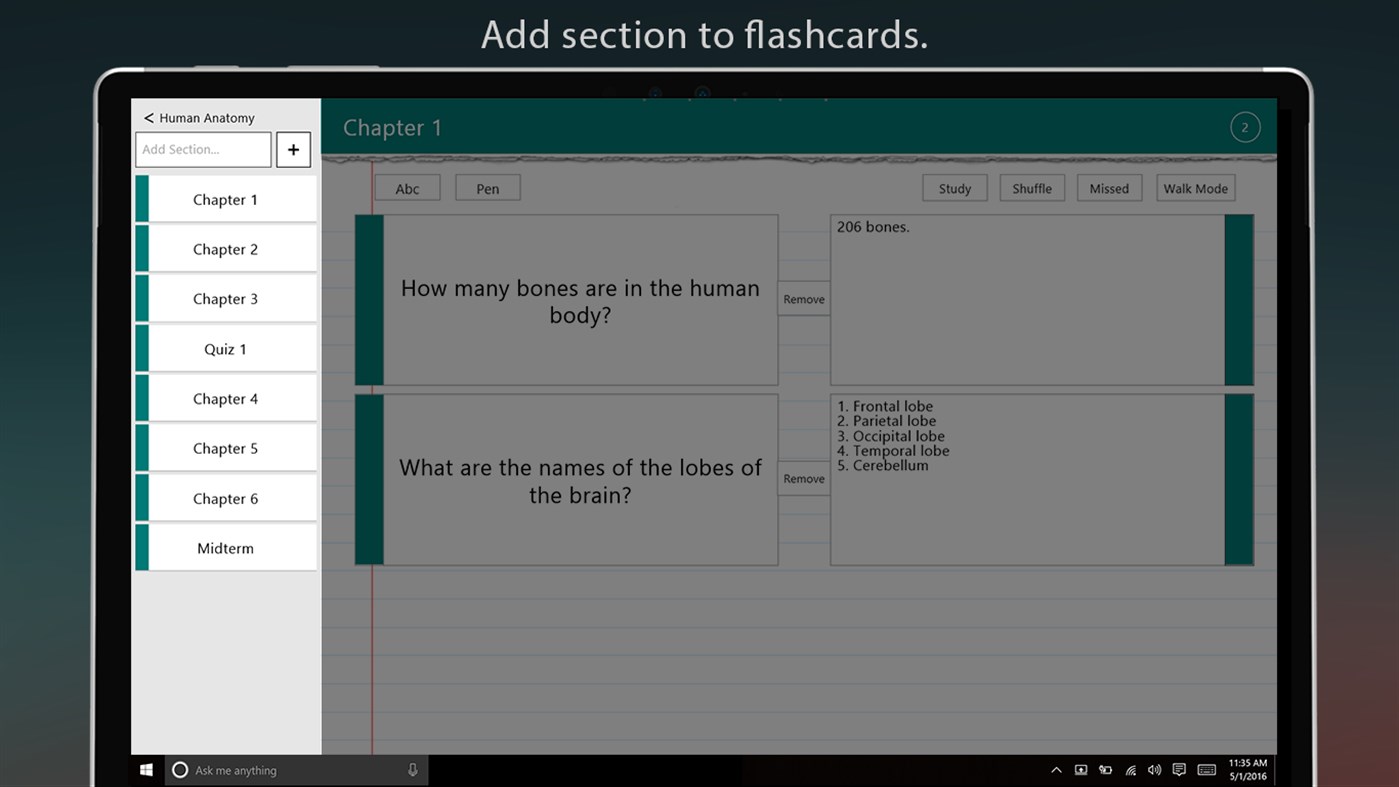Enable Walk Mode for flashcards
The height and width of the screenshot is (787, 1399).
pos(1195,187)
